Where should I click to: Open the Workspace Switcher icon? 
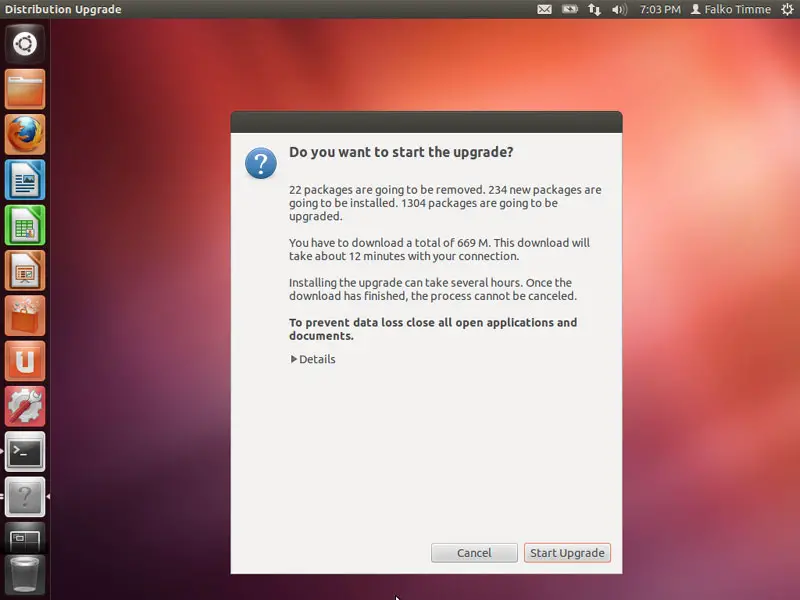coord(25,538)
